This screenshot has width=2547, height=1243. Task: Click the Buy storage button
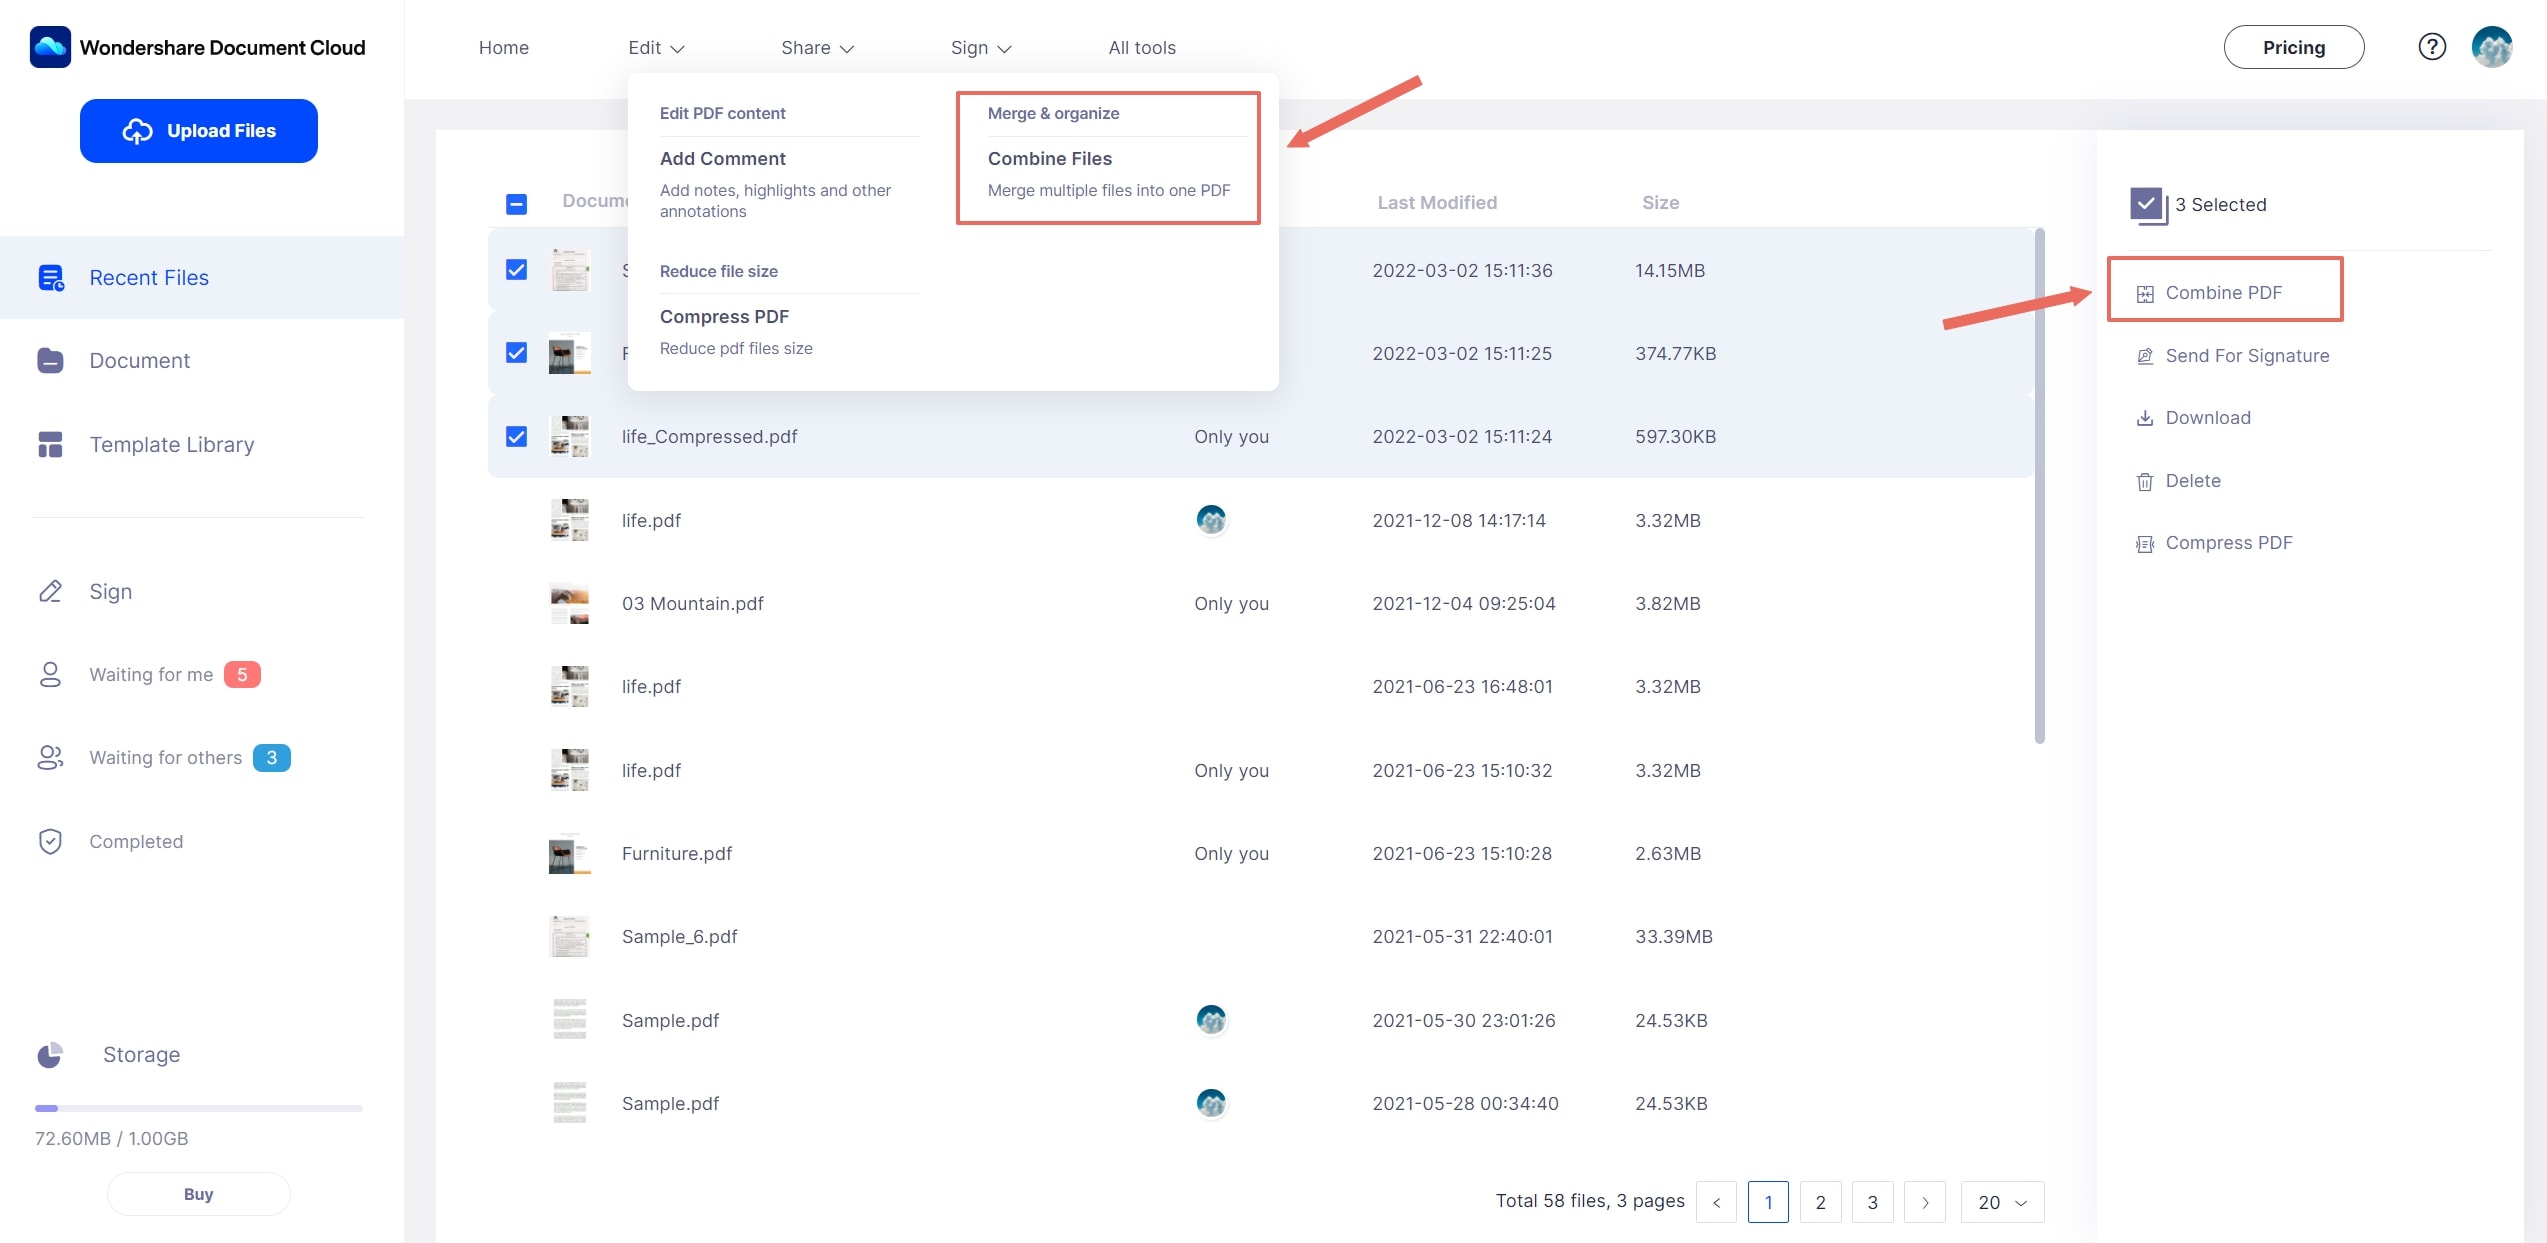[199, 1194]
